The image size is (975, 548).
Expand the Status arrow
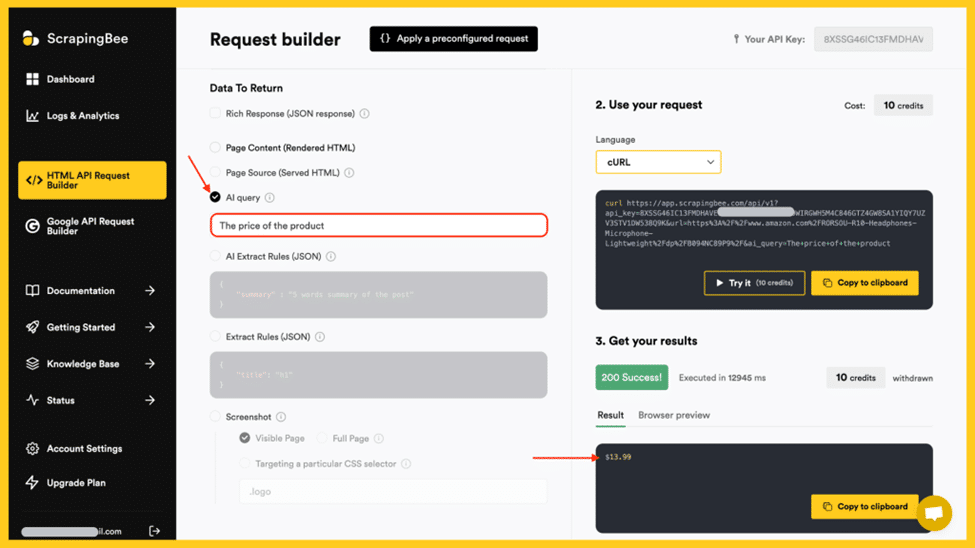150,400
